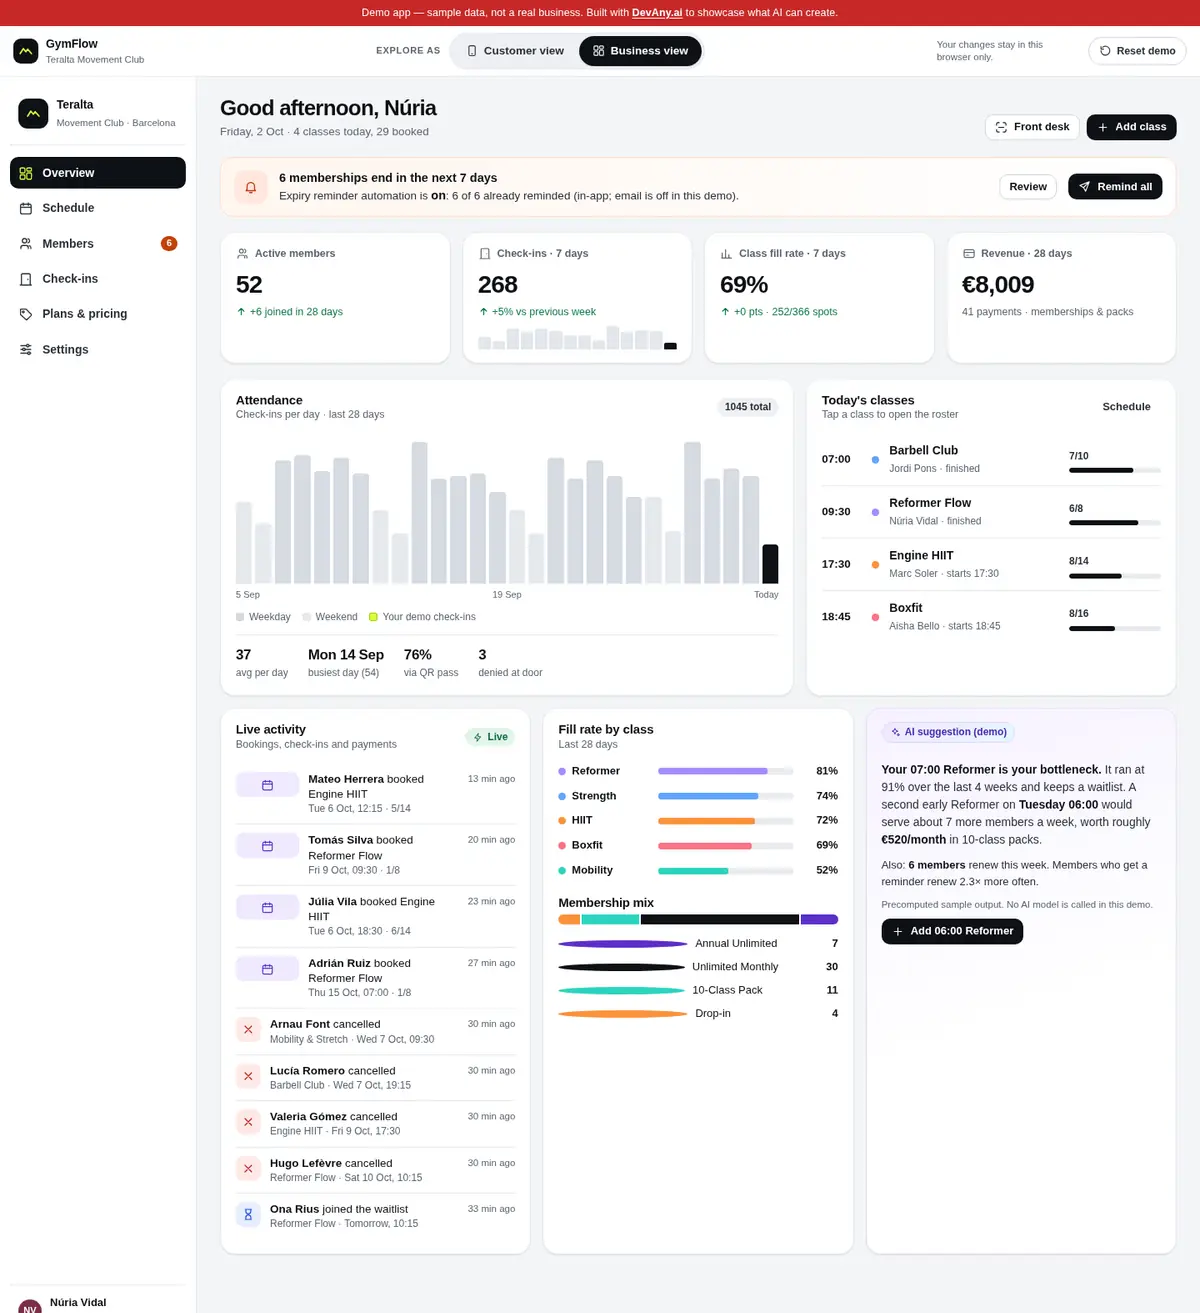Toggle the Live activity indicator
Viewport: 1200px width, 1313px height.
point(490,737)
